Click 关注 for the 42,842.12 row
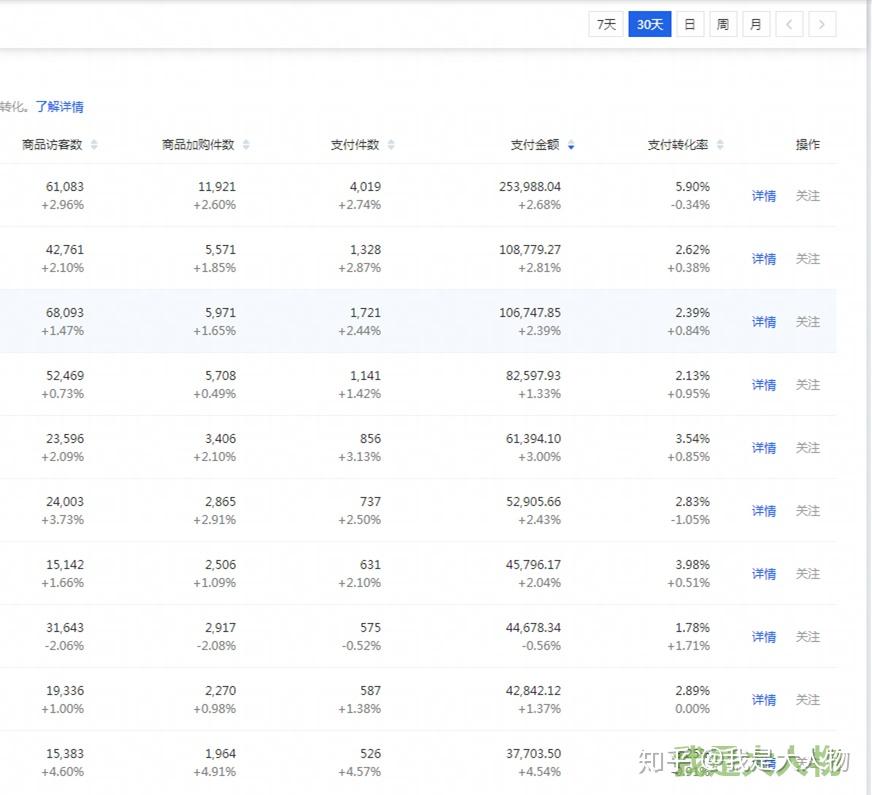872x795 pixels. pyautogui.click(x=807, y=699)
